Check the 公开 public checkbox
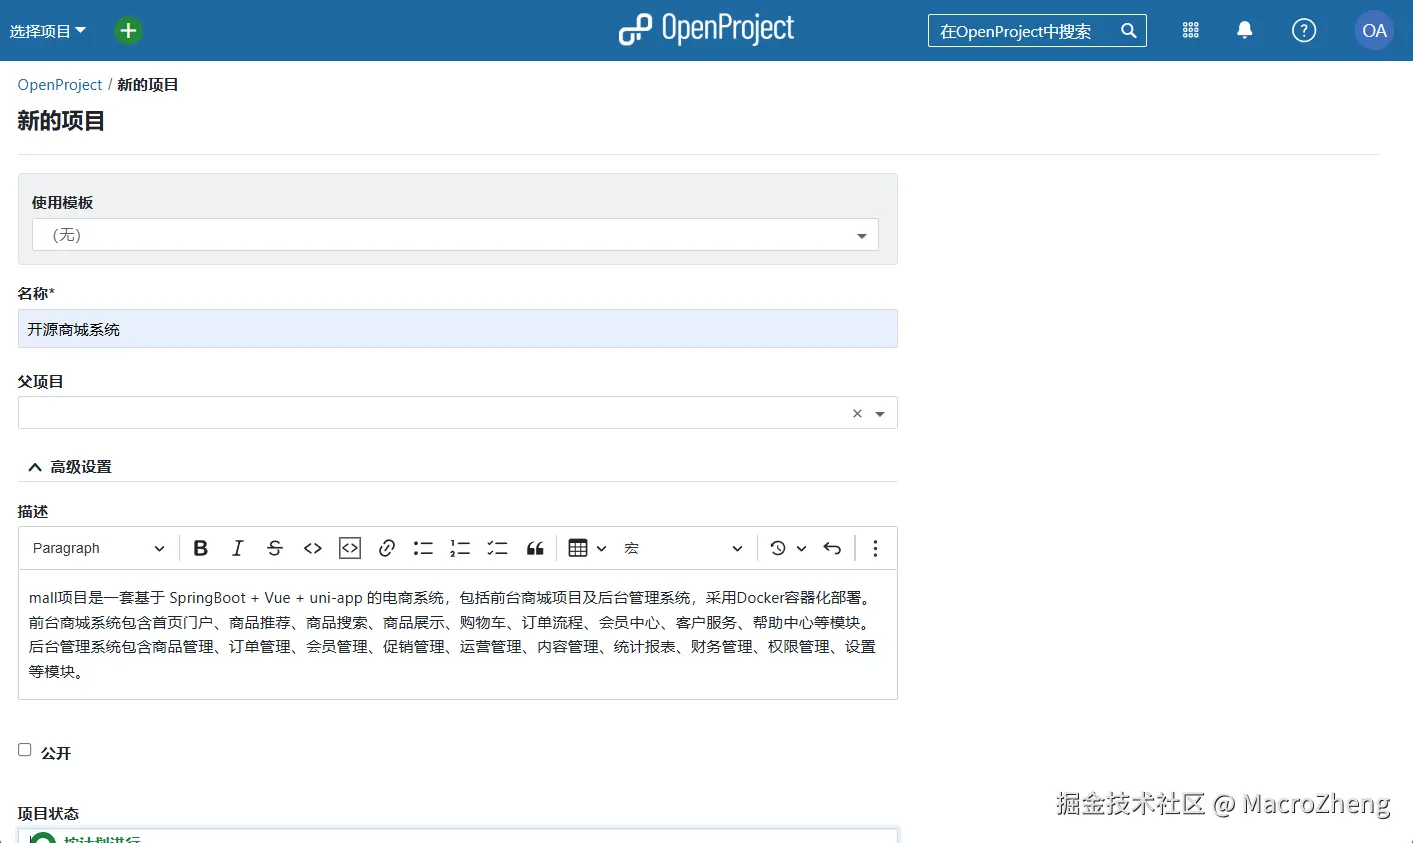This screenshot has width=1413, height=843. [x=25, y=750]
